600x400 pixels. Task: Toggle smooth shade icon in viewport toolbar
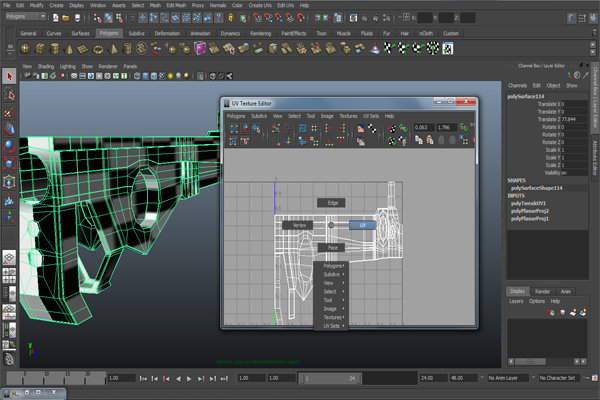(x=145, y=76)
